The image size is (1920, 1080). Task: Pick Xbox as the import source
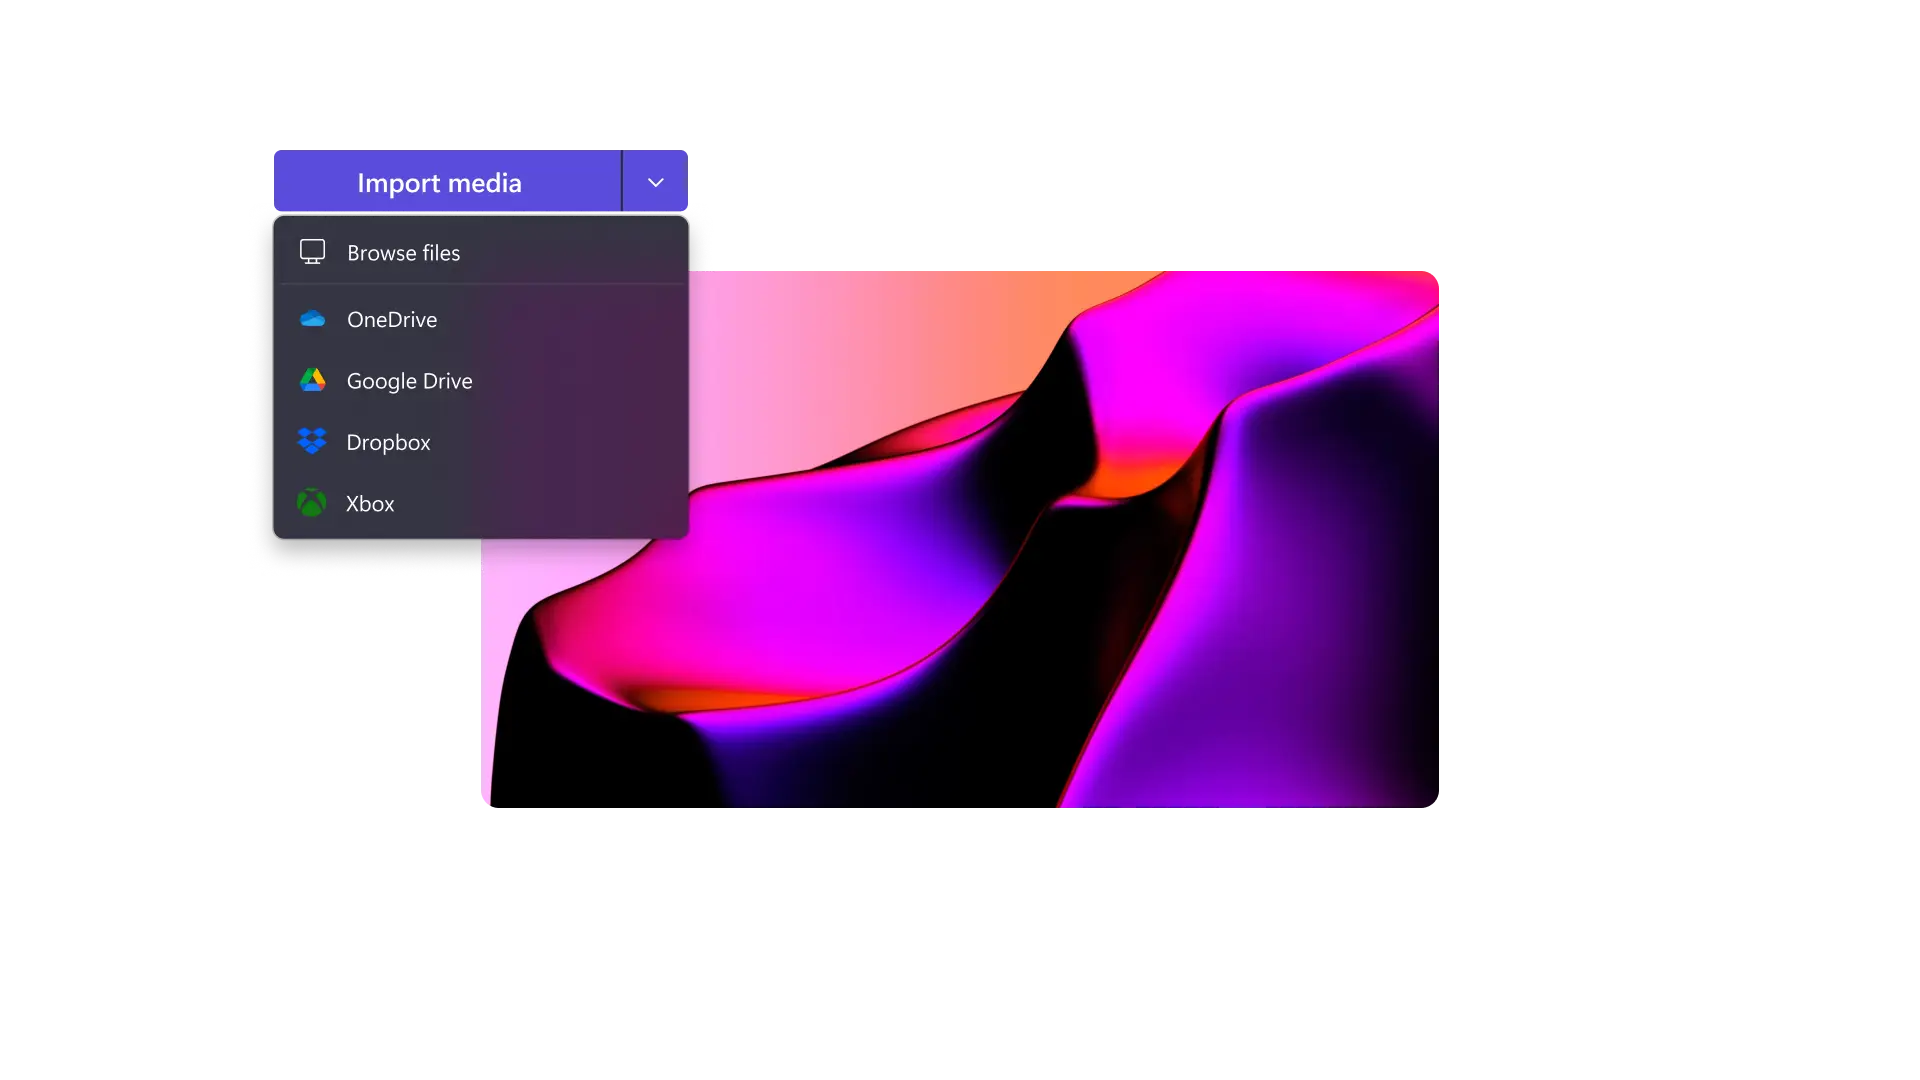tap(370, 503)
